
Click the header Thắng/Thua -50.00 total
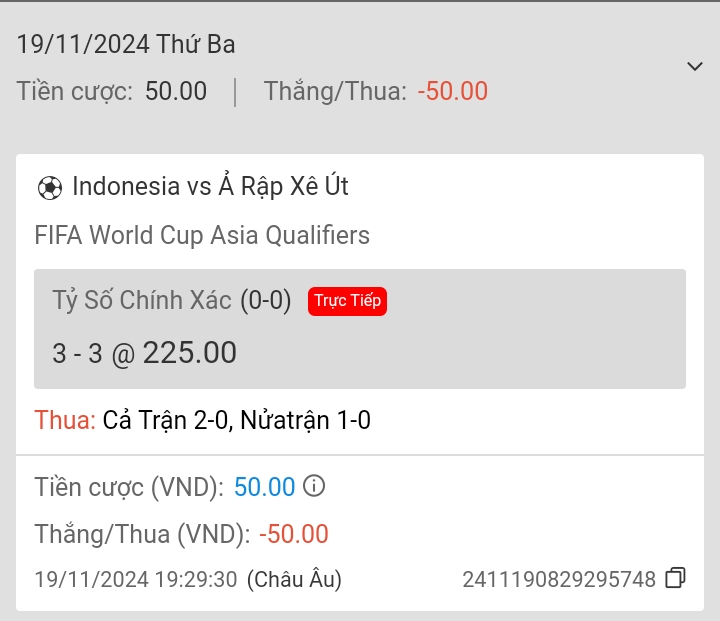tap(376, 91)
